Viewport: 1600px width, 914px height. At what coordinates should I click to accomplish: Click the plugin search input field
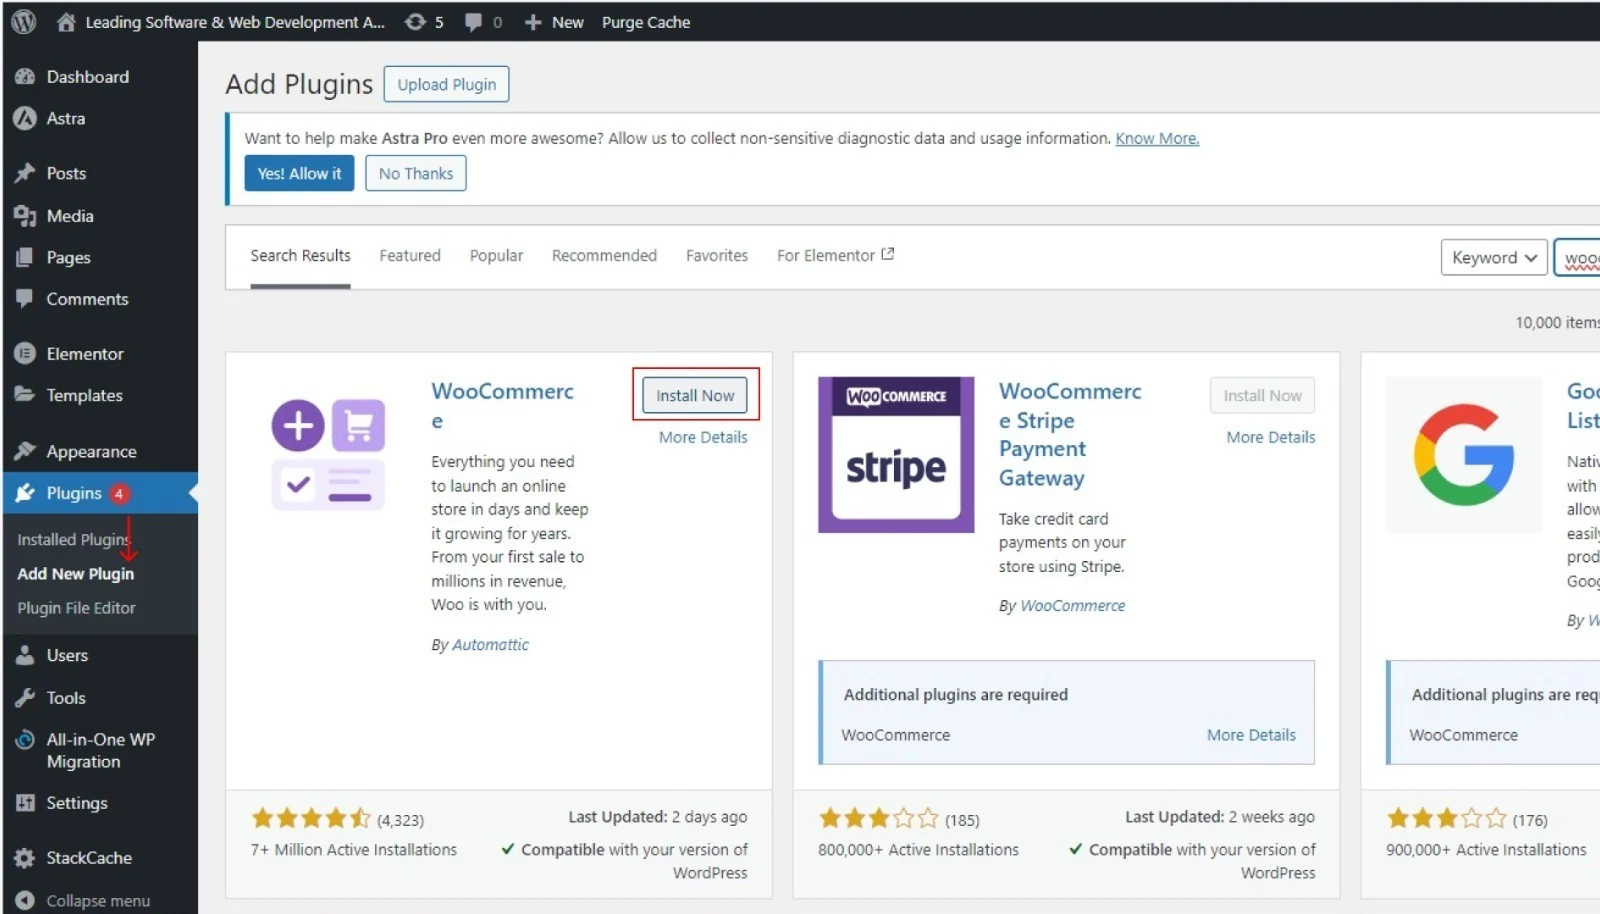[x=1577, y=257]
